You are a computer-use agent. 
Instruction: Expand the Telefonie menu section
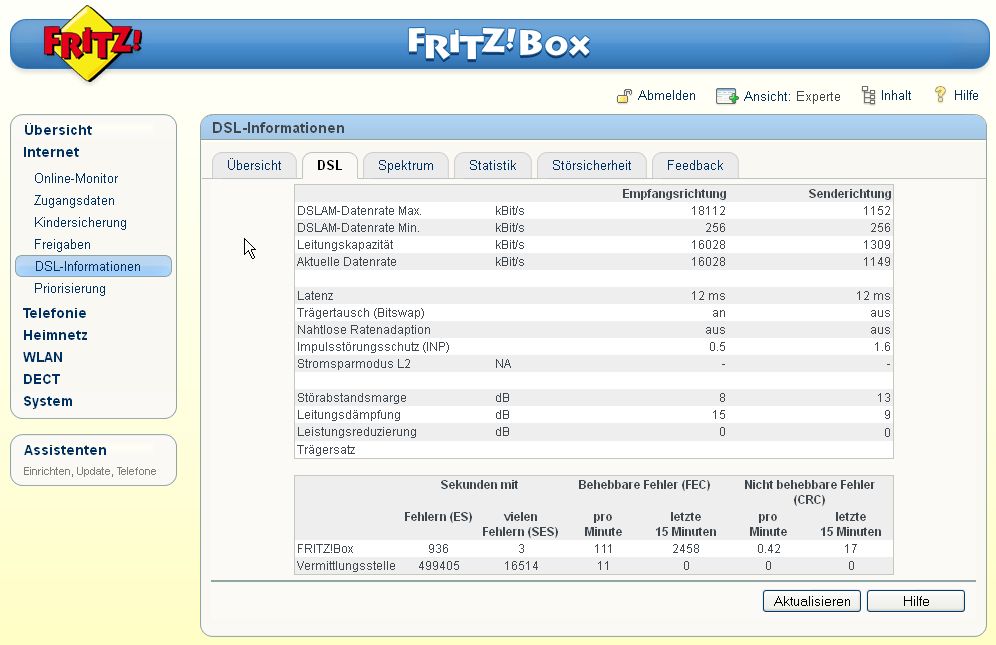click(54, 313)
